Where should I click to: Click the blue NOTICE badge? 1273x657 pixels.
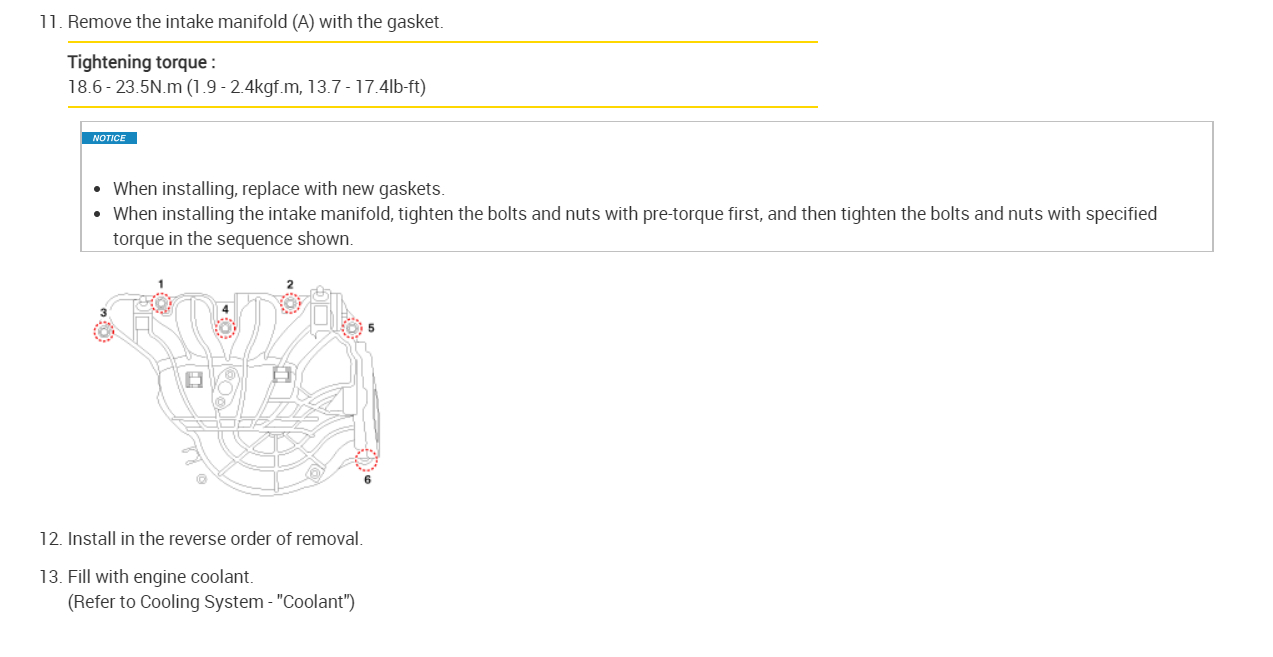coord(109,138)
